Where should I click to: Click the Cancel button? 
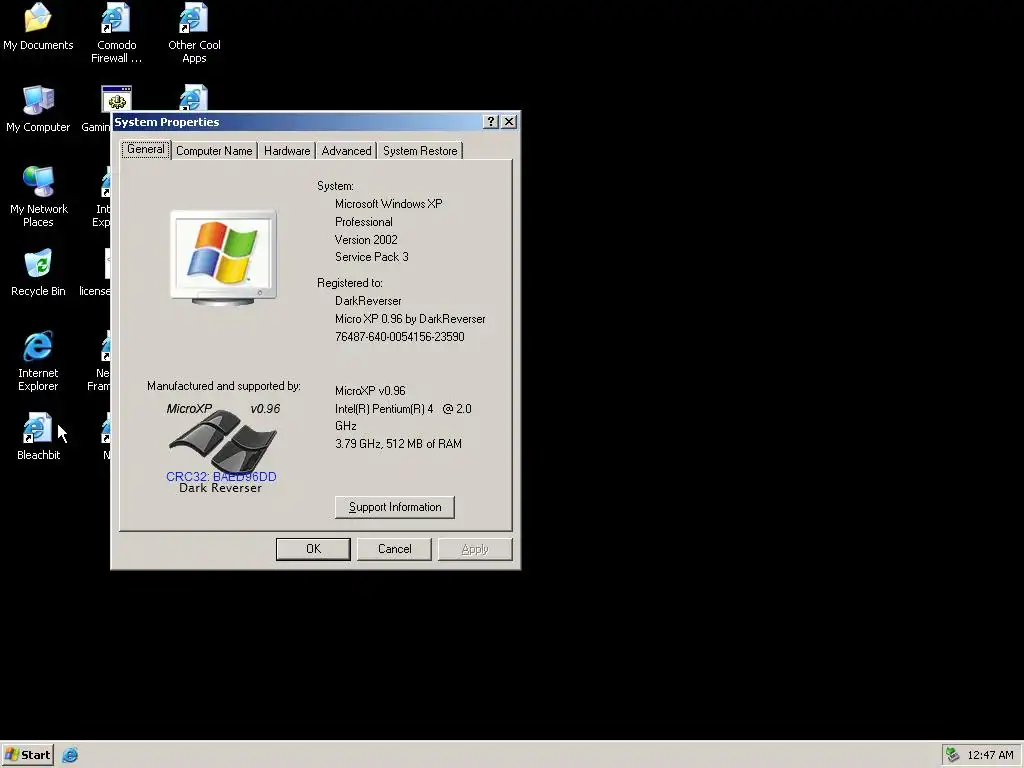click(x=394, y=549)
